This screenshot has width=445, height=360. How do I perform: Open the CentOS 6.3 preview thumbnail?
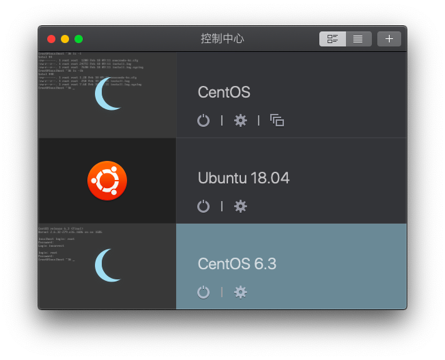click(107, 266)
